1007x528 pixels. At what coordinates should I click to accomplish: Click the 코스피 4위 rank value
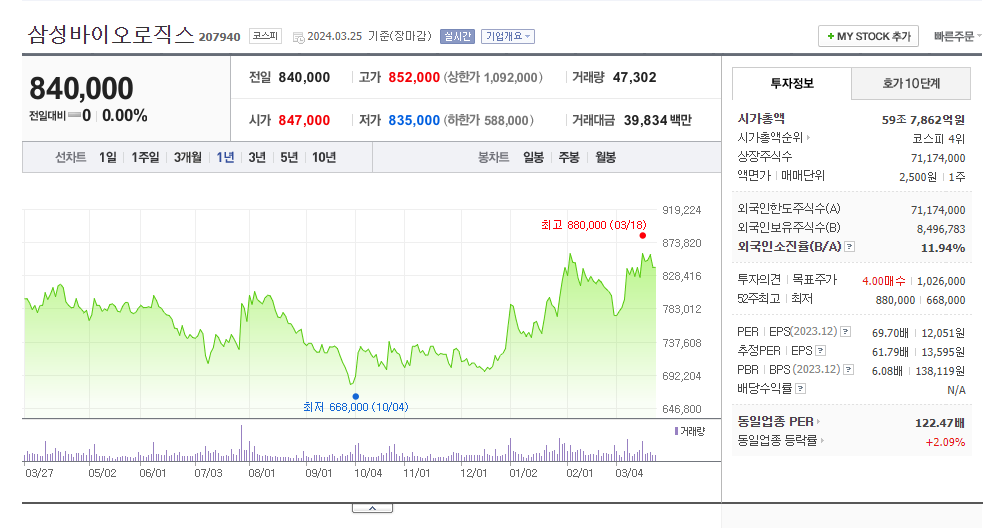(938, 139)
